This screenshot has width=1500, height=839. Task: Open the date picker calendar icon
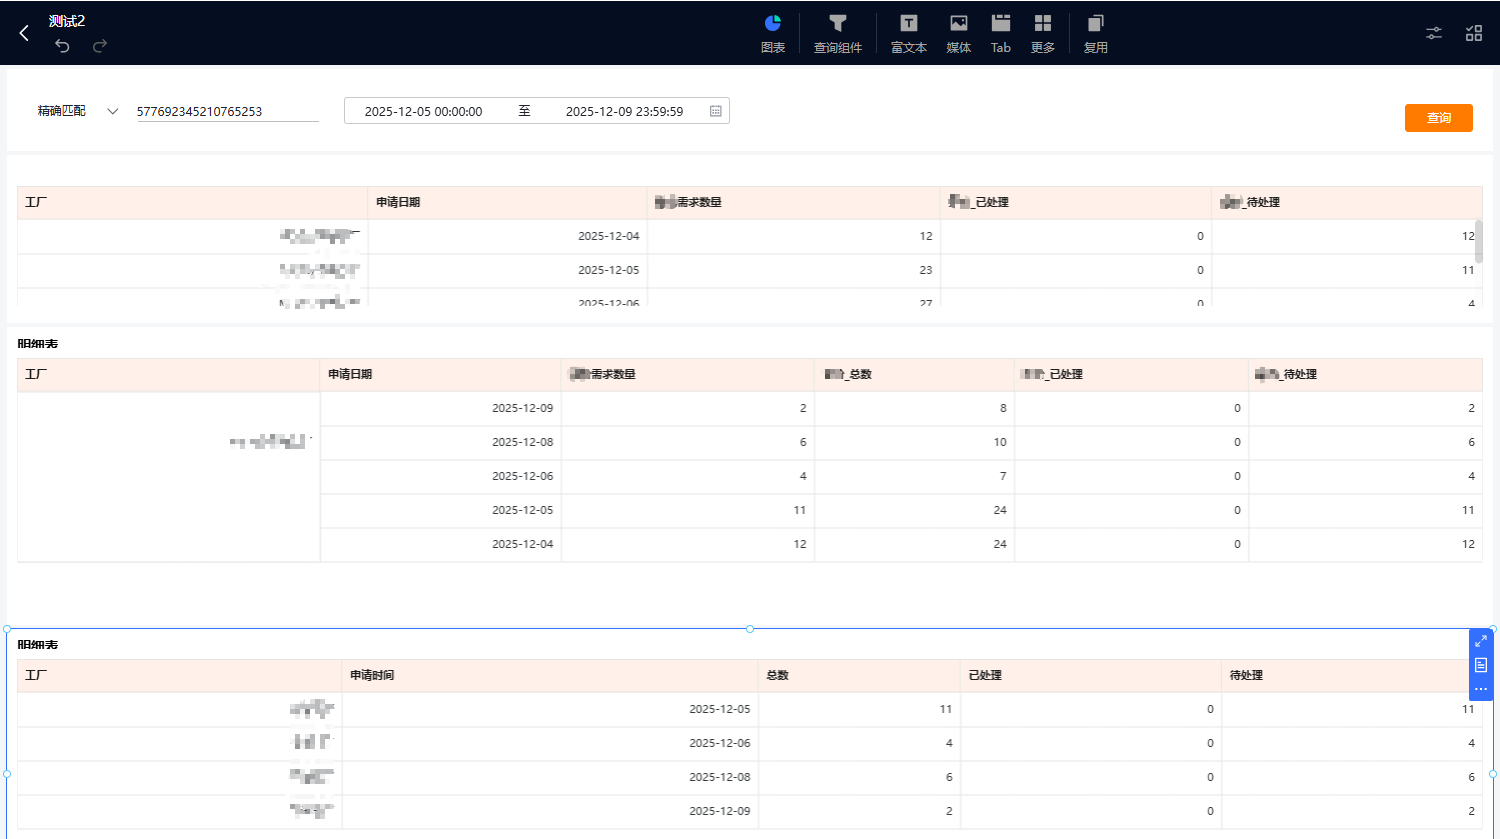[715, 111]
